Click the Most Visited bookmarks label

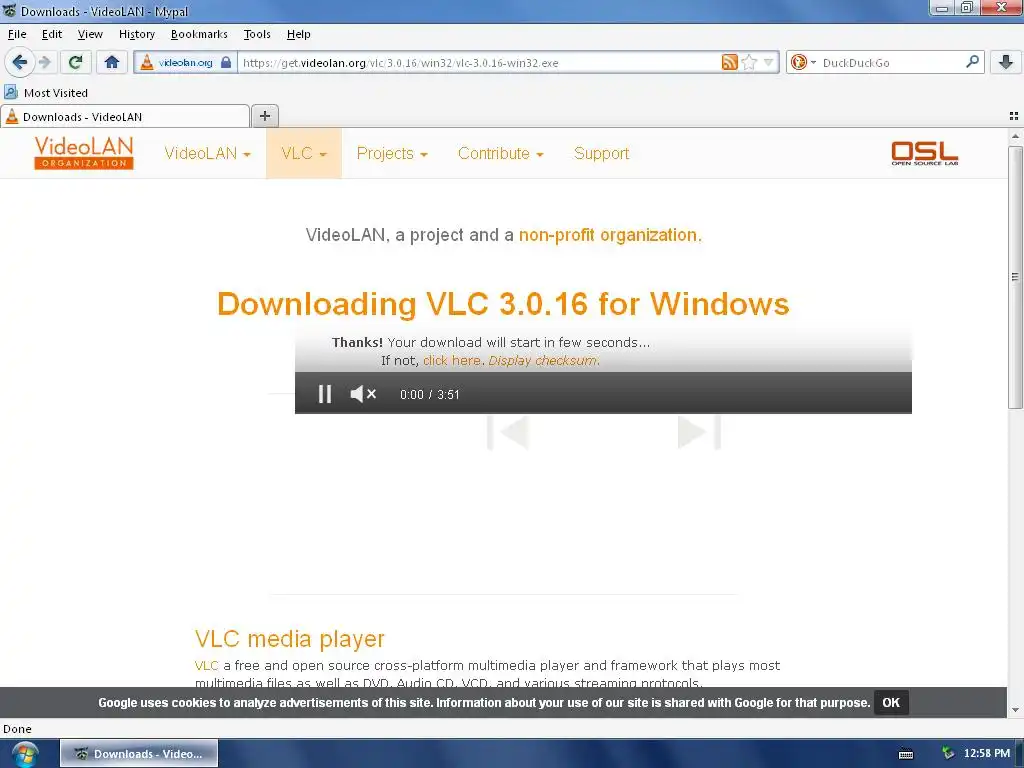coord(56,93)
